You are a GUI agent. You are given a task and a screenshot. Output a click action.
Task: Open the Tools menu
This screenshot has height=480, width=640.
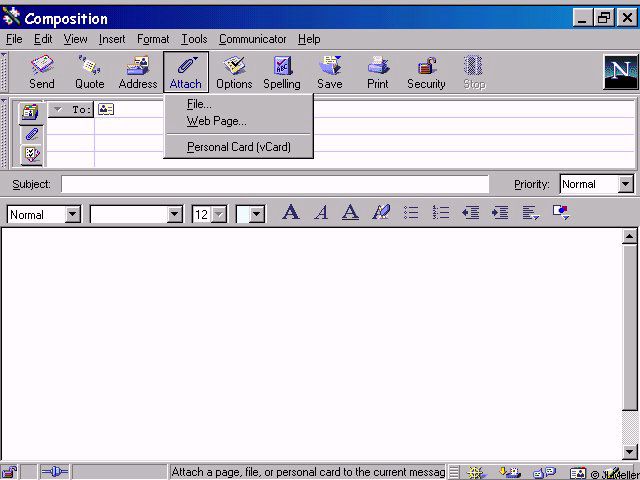(194, 39)
